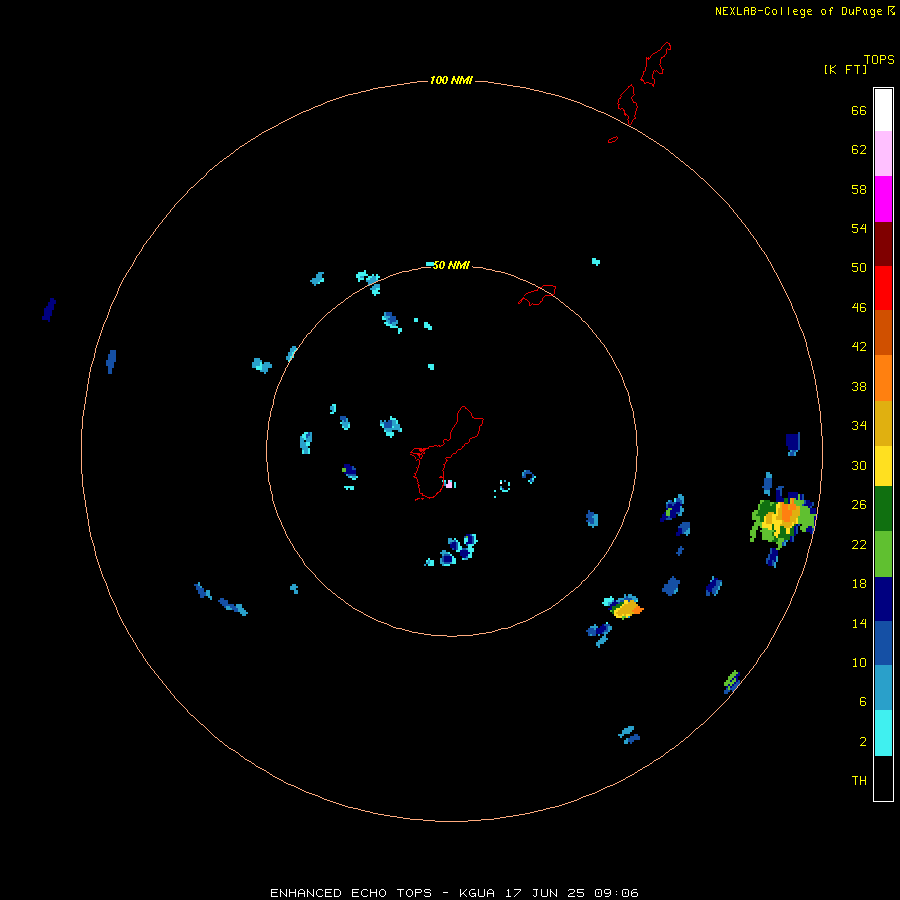Click legend value '46'

coord(859,308)
